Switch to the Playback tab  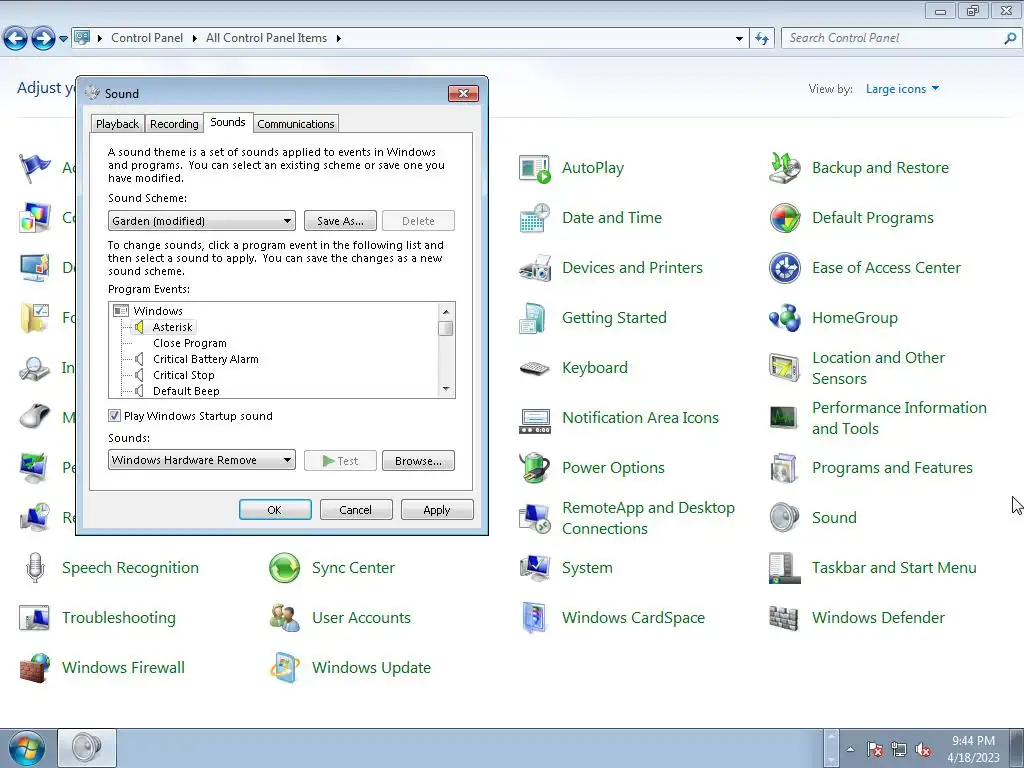118,124
